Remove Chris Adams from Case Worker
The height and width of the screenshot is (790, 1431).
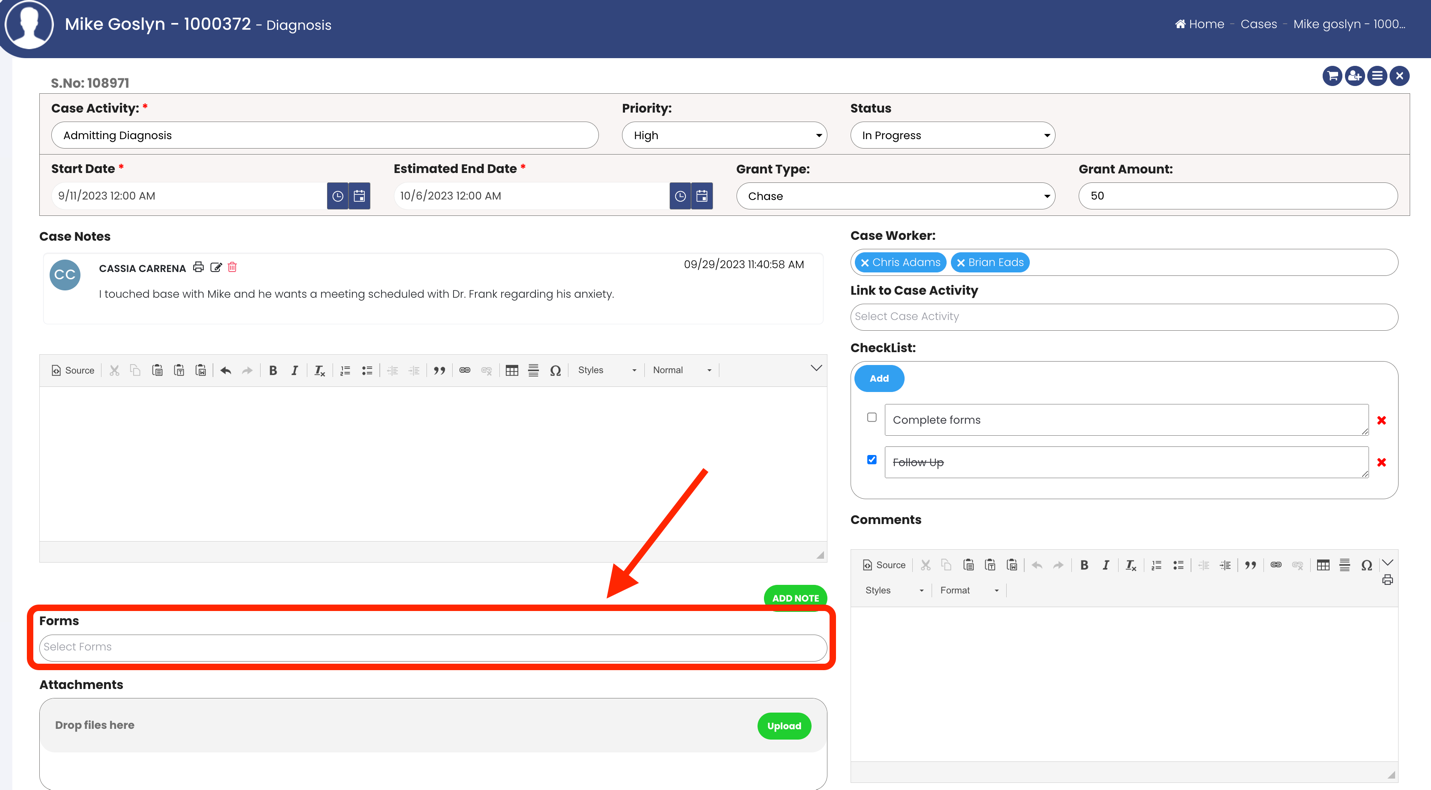coord(865,263)
